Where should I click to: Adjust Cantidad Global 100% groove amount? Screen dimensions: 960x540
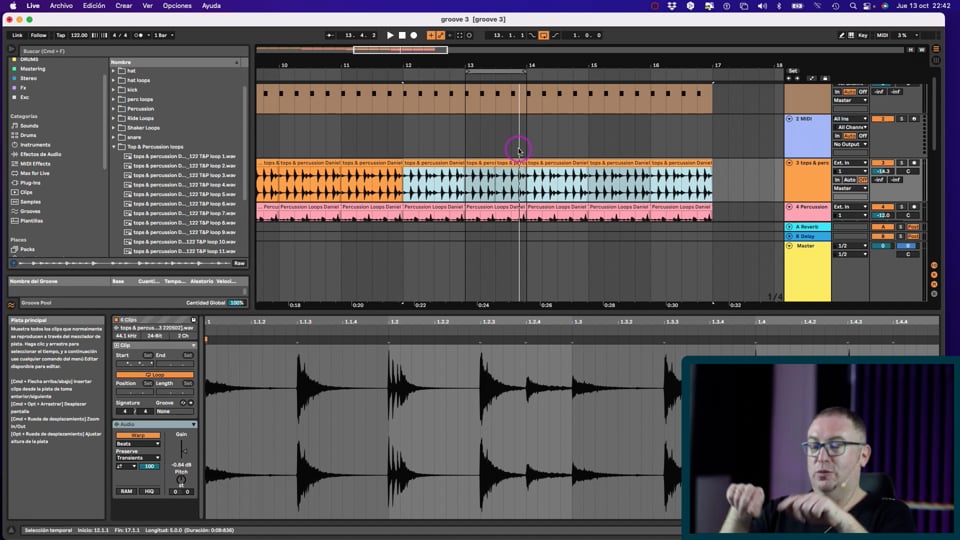point(236,303)
